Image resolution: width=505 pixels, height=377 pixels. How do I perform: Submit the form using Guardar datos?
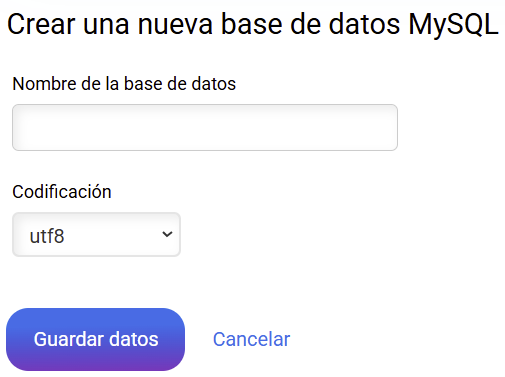coord(95,339)
